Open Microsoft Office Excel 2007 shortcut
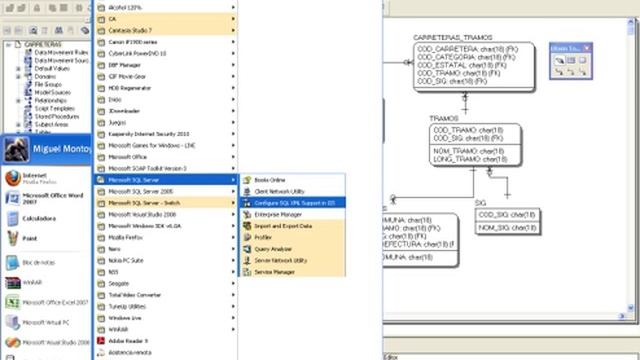 [46, 302]
